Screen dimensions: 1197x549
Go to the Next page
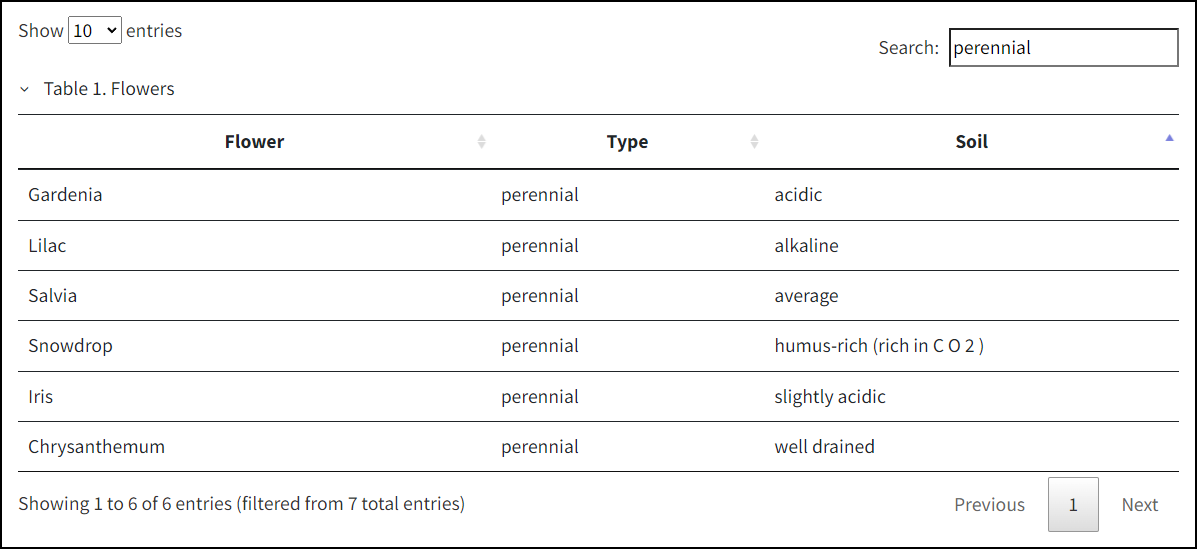click(1140, 505)
